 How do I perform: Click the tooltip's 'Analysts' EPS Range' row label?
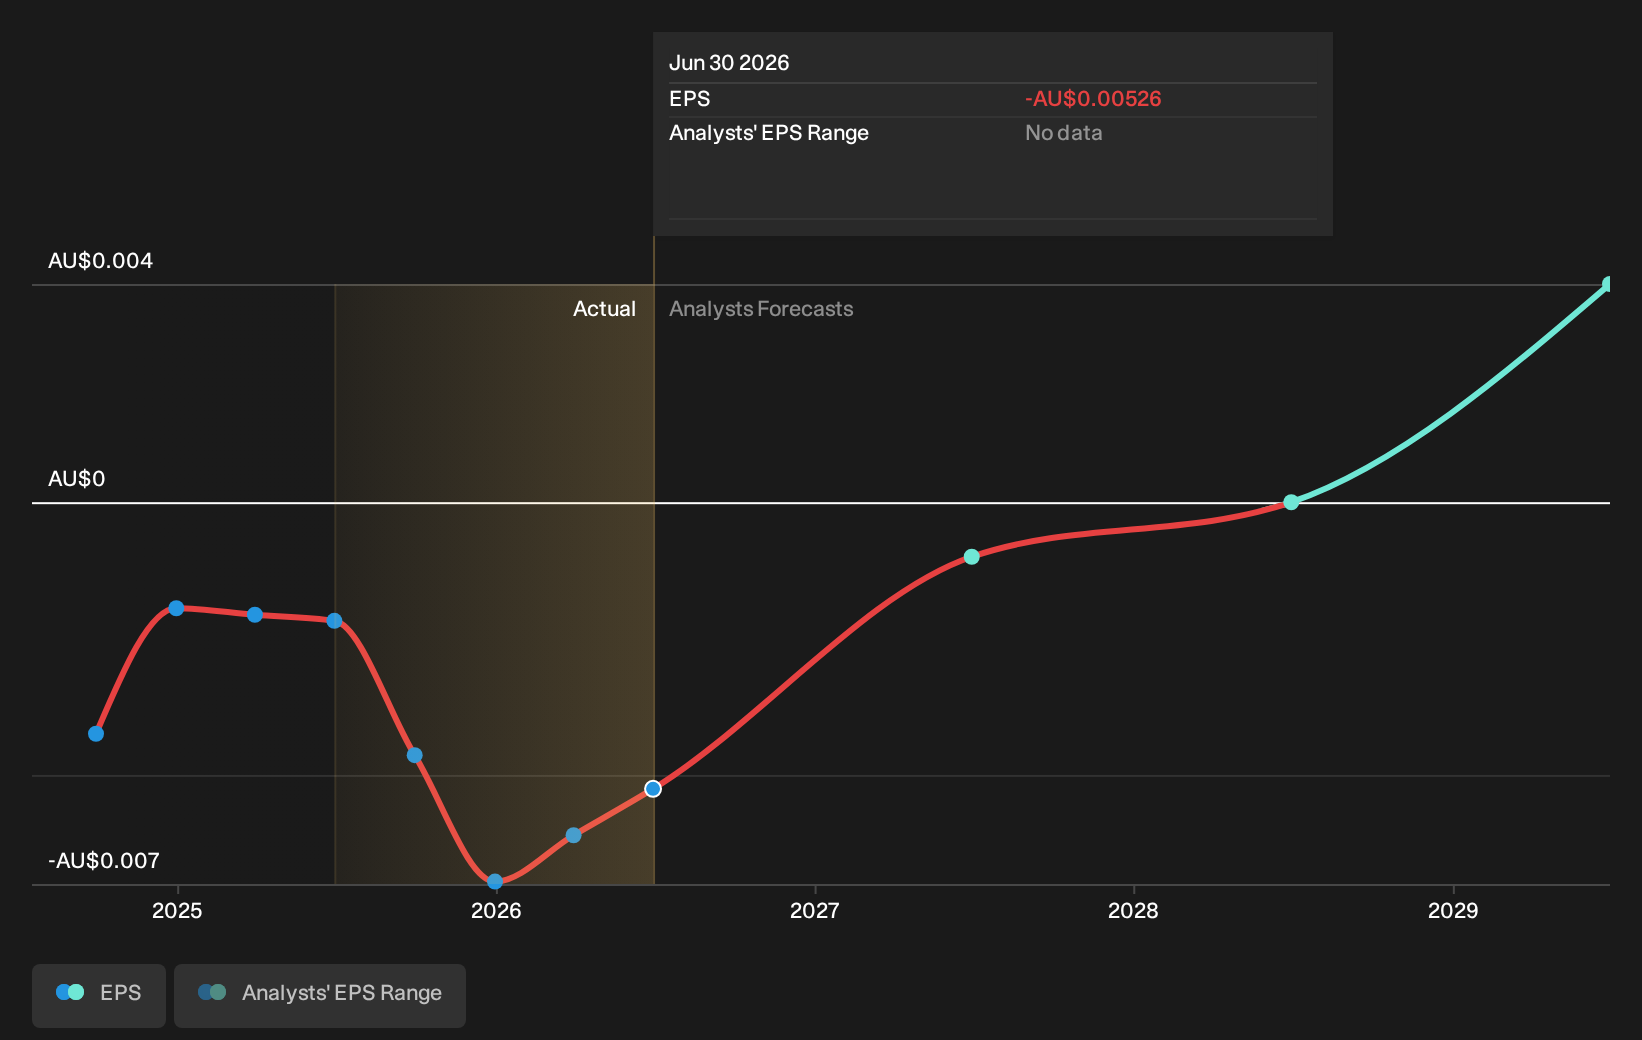[769, 133]
